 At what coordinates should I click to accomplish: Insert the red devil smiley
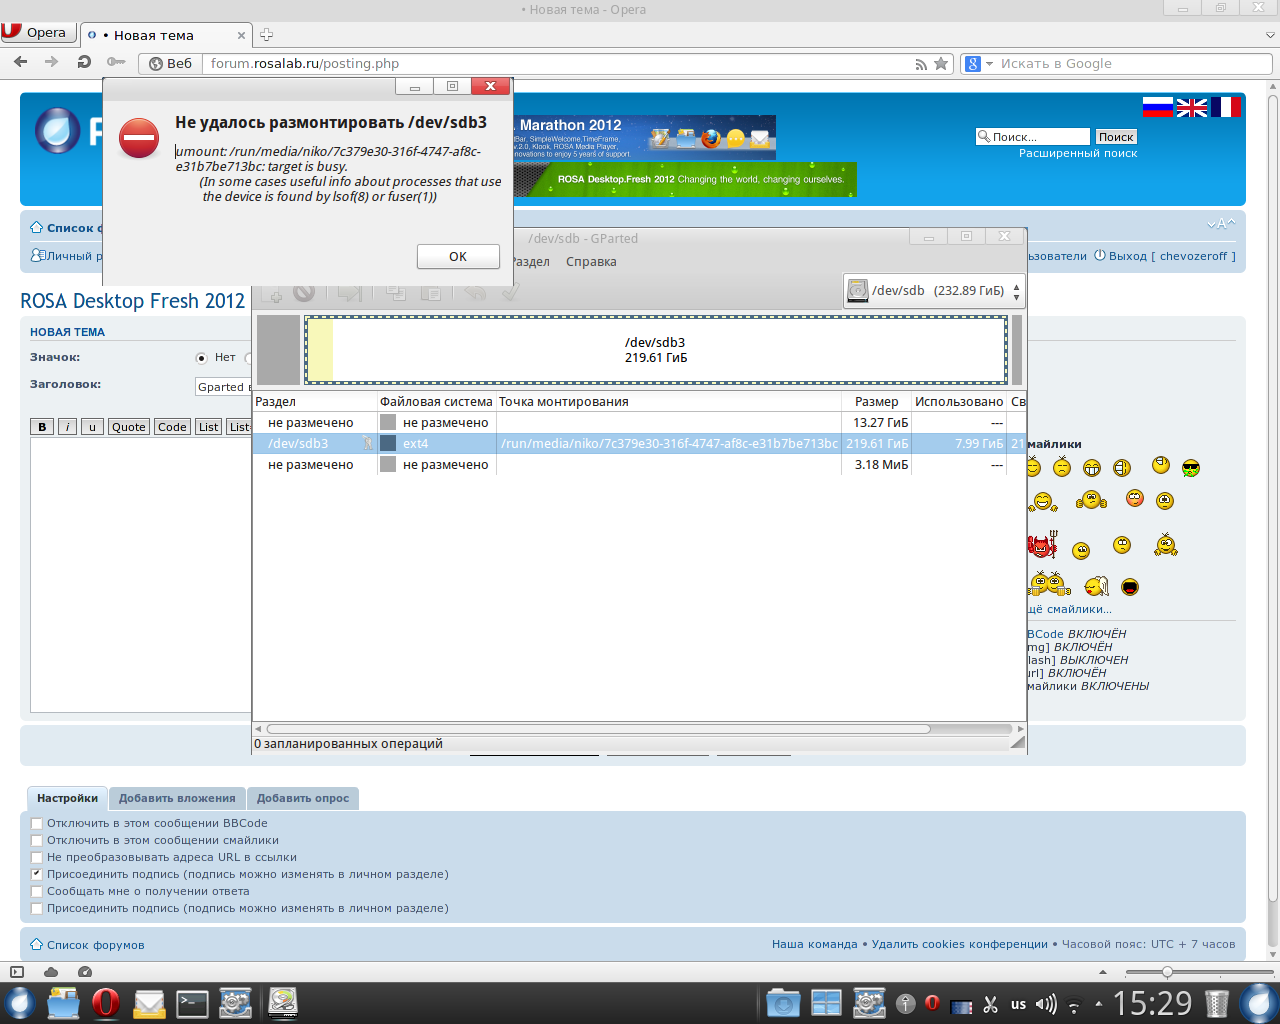coord(1042,545)
